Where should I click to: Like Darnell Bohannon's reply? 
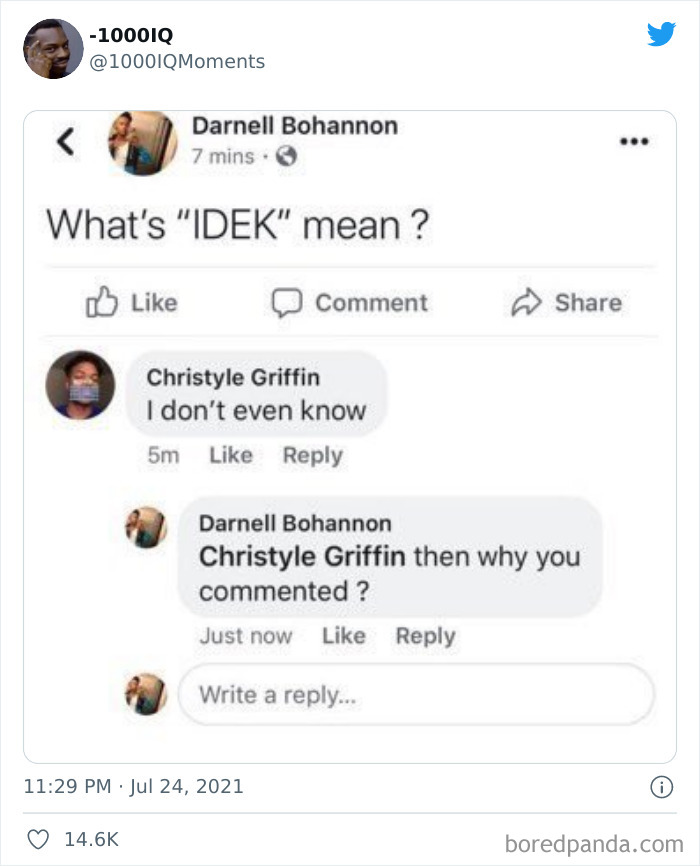tap(344, 635)
